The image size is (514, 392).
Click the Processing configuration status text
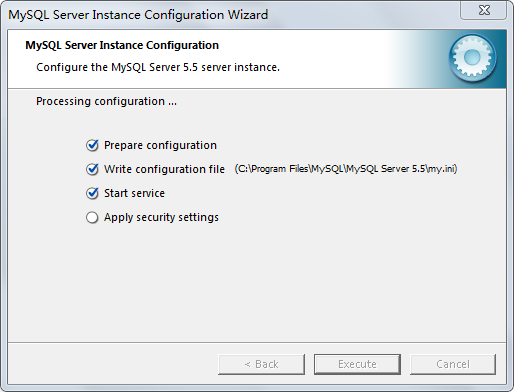pyautogui.click(x=106, y=101)
